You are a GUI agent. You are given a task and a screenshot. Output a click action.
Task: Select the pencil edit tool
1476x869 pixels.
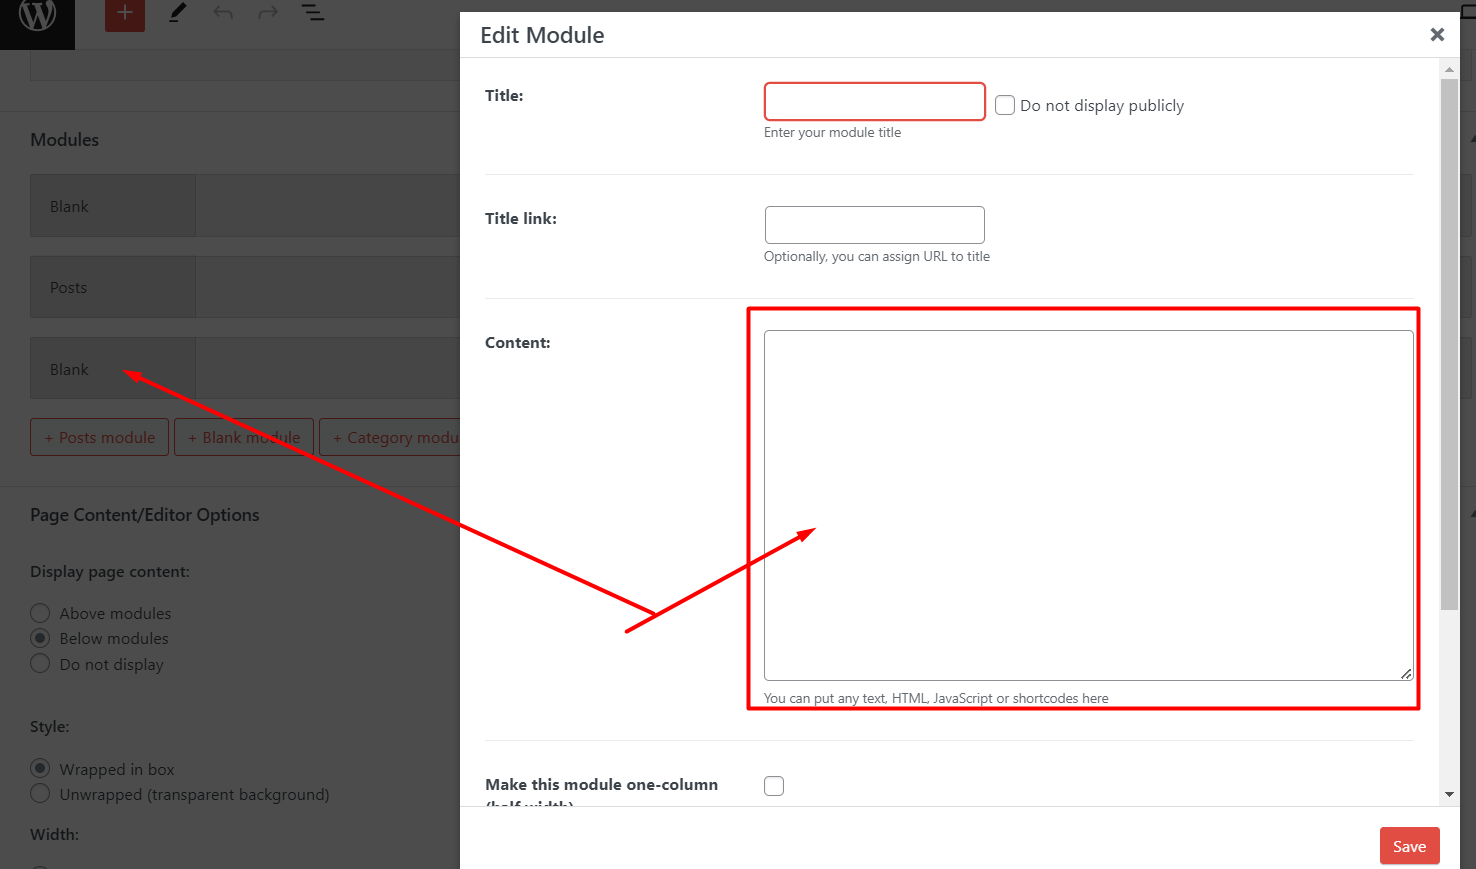(178, 13)
